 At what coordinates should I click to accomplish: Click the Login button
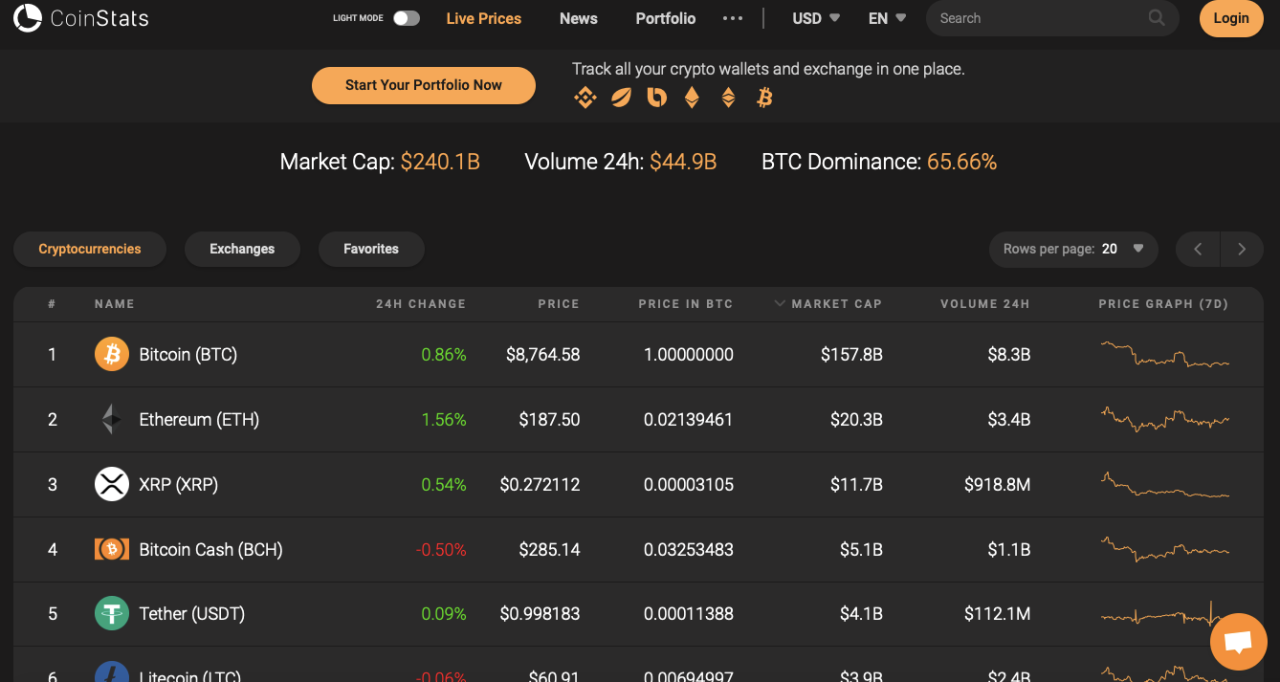click(x=1231, y=18)
